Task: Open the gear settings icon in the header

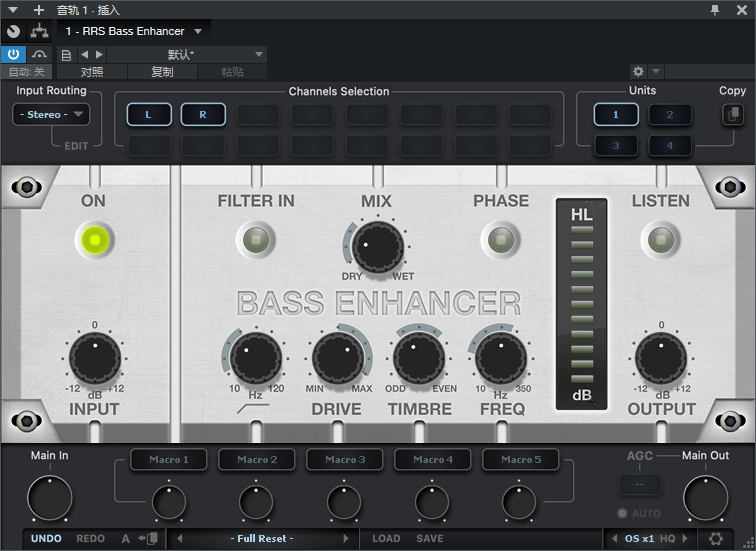Action: 638,72
